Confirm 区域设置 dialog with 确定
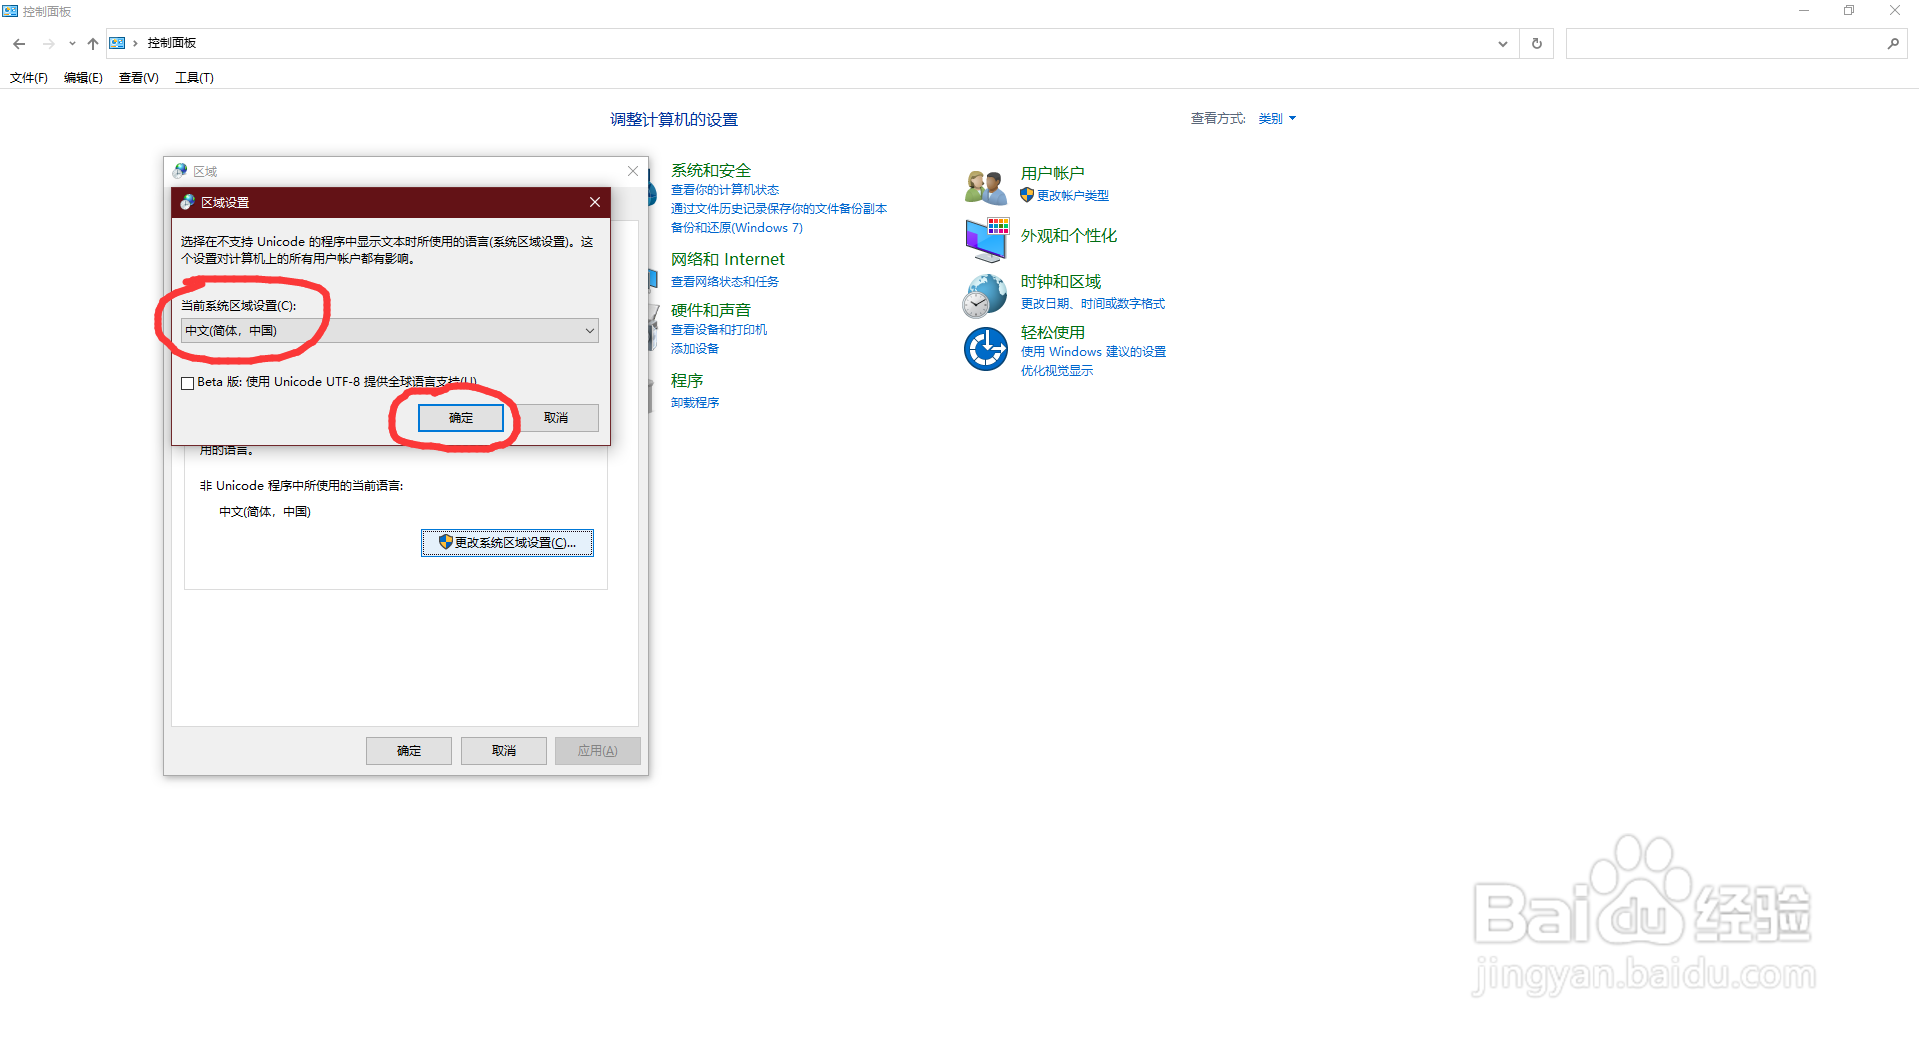The width and height of the screenshot is (1919, 1039). [461, 418]
